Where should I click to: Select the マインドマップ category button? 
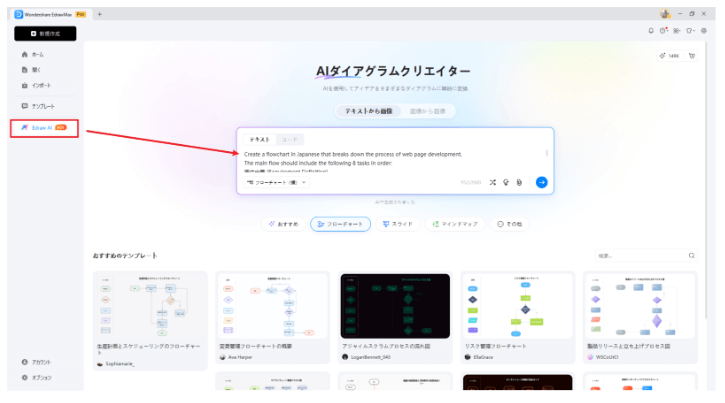453,225
